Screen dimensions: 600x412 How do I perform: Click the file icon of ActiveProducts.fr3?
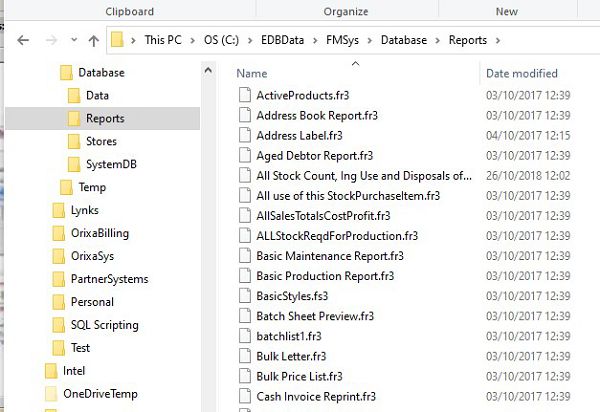click(245, 95)
